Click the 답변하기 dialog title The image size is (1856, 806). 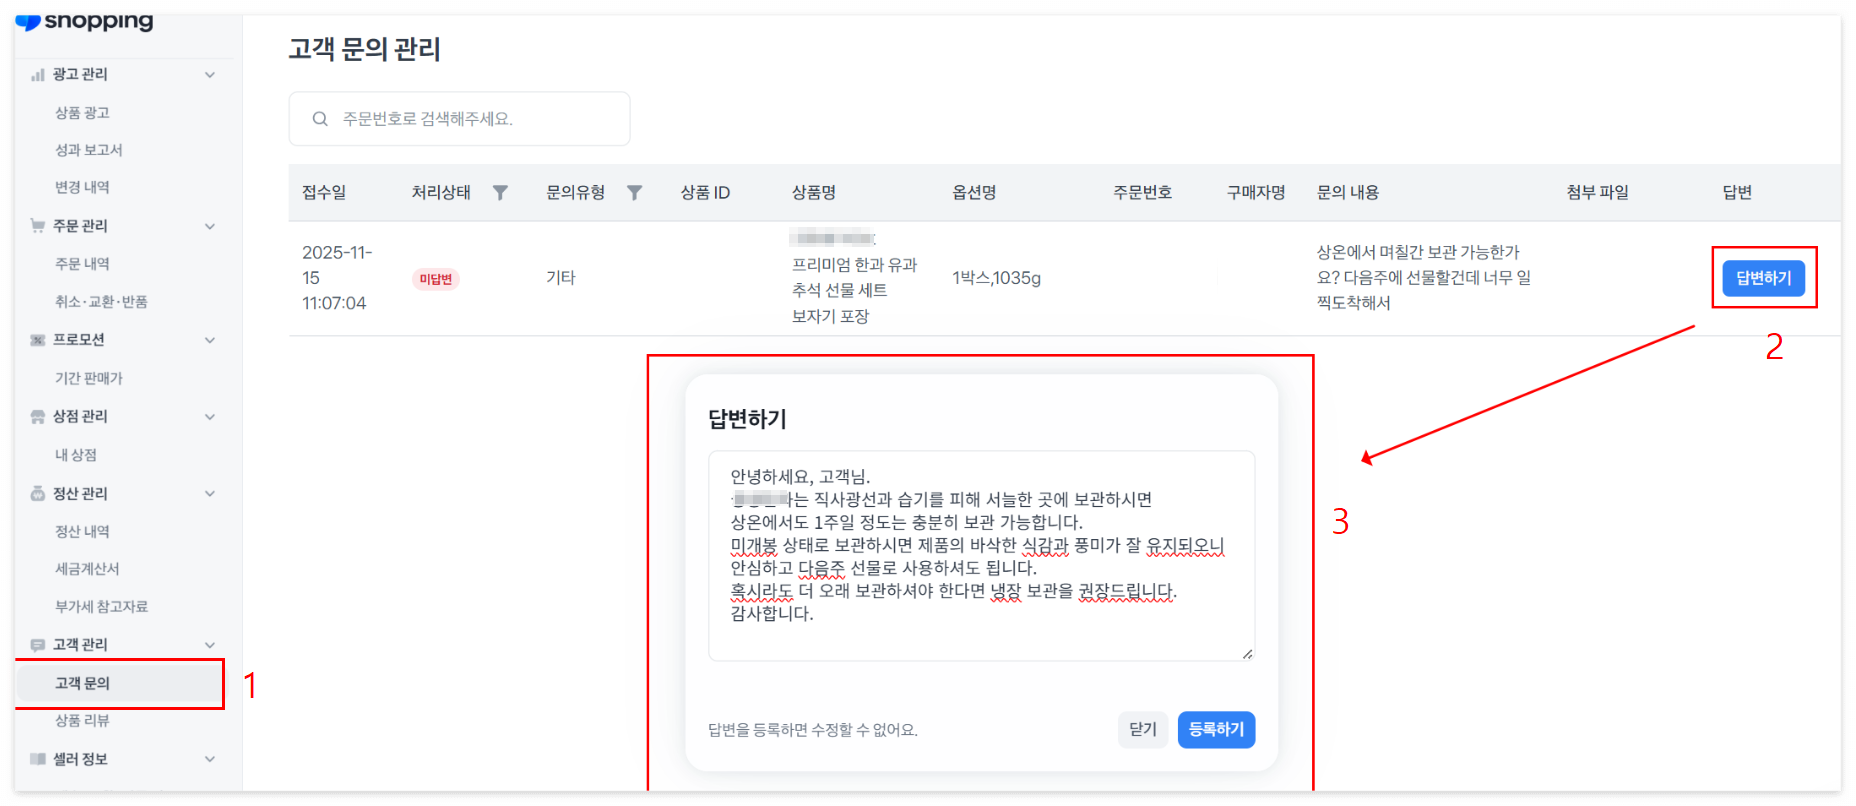747,420
